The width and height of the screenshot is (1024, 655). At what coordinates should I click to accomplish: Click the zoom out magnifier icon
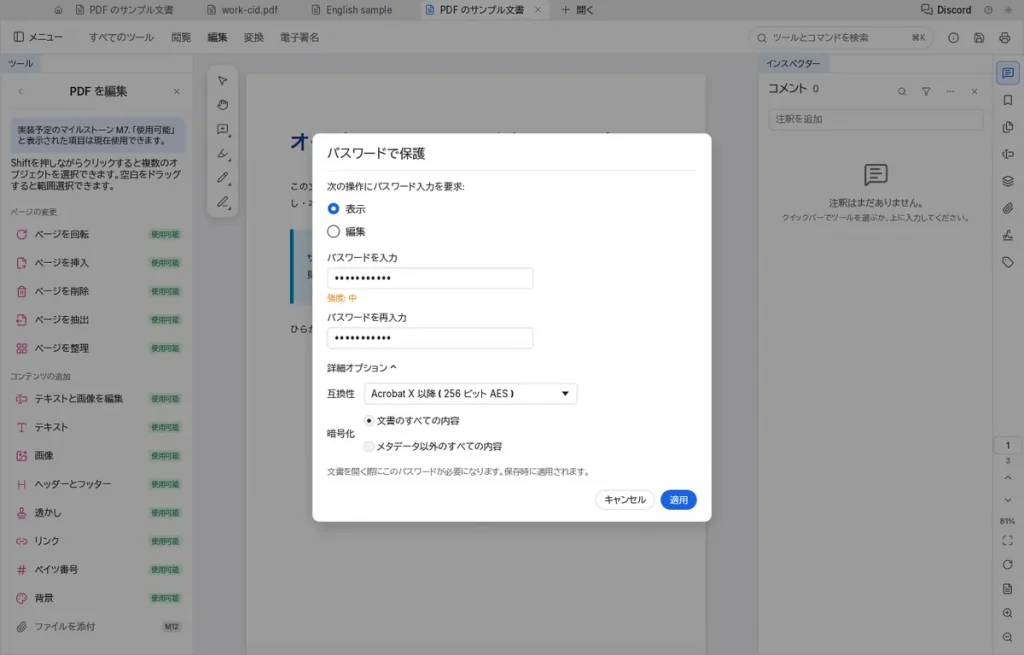1008,637
